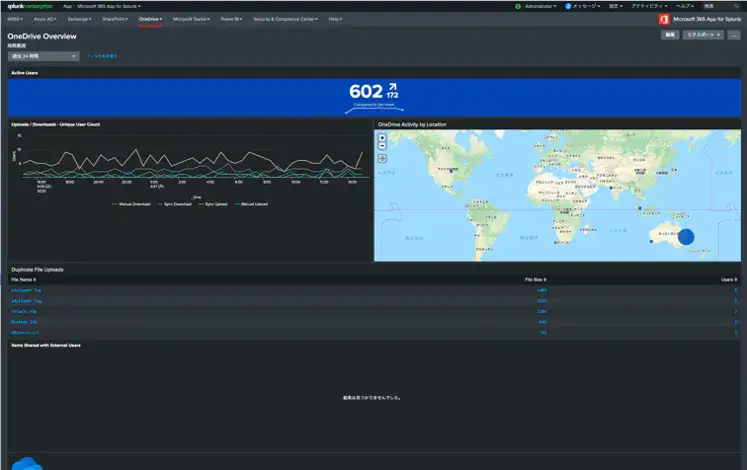
Task: Sort table by Users column
Action: tap(729, 280)
